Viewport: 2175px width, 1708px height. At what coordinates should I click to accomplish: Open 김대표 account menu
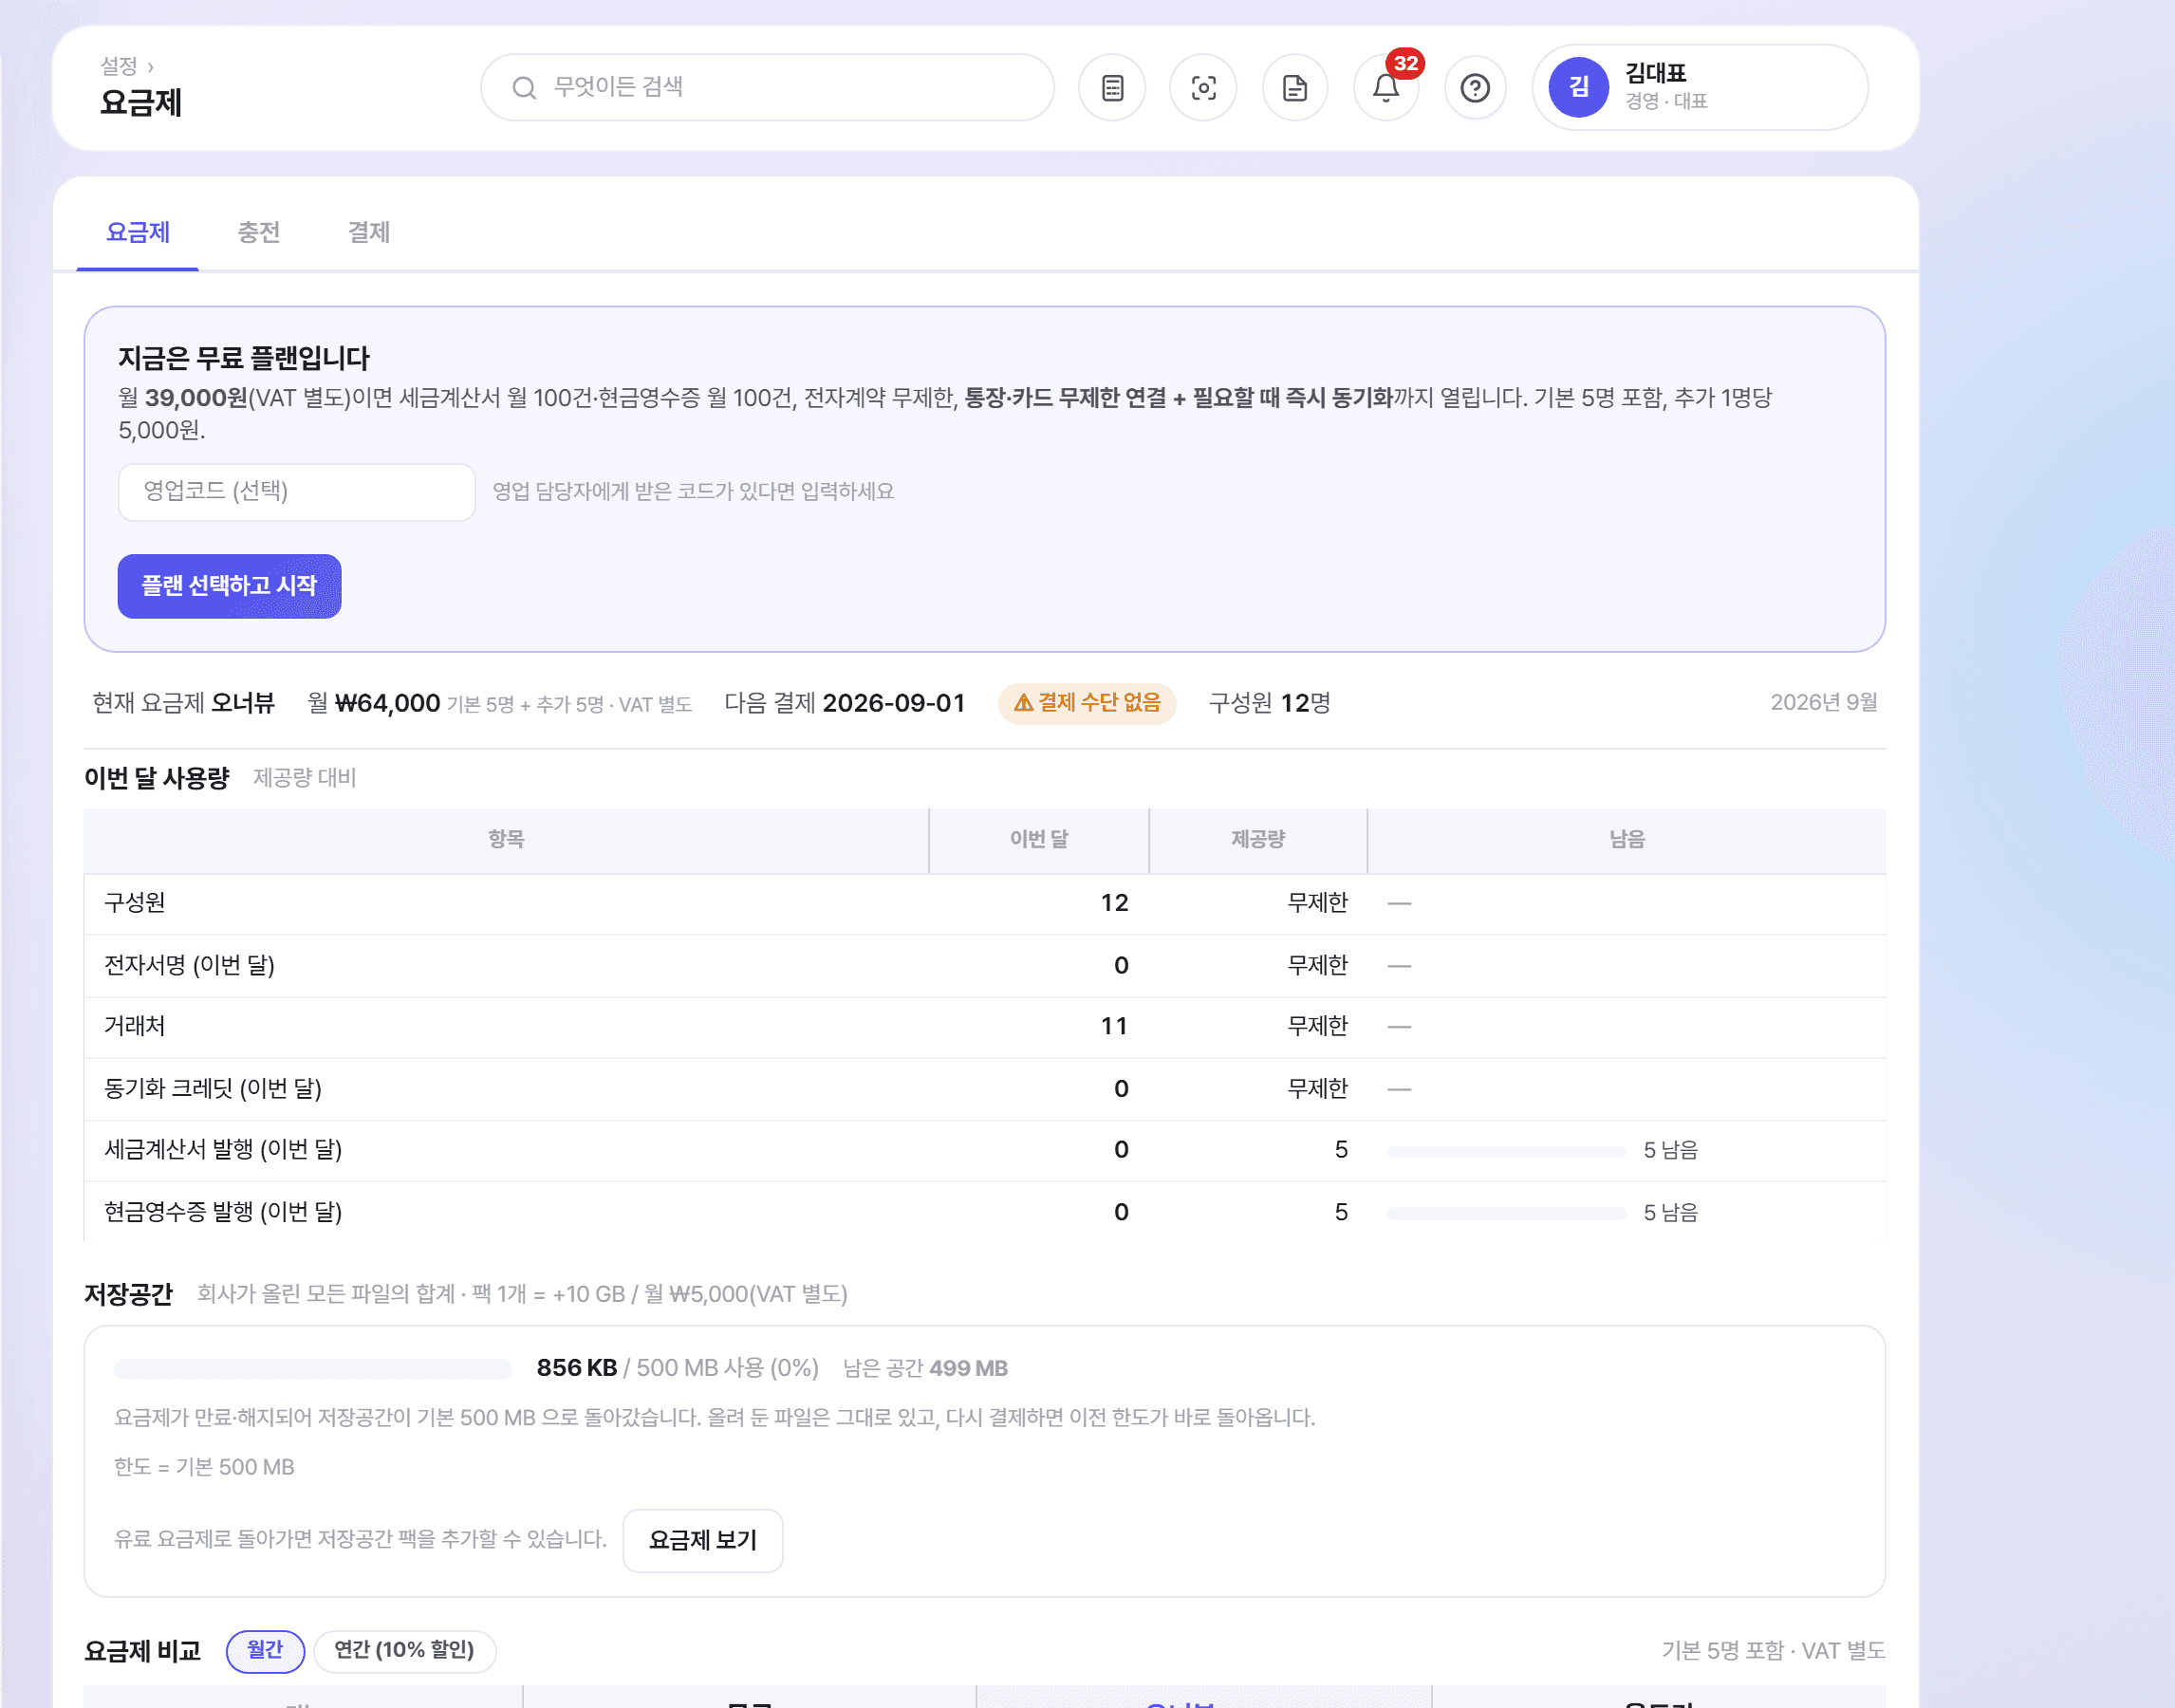[1700, 87]
